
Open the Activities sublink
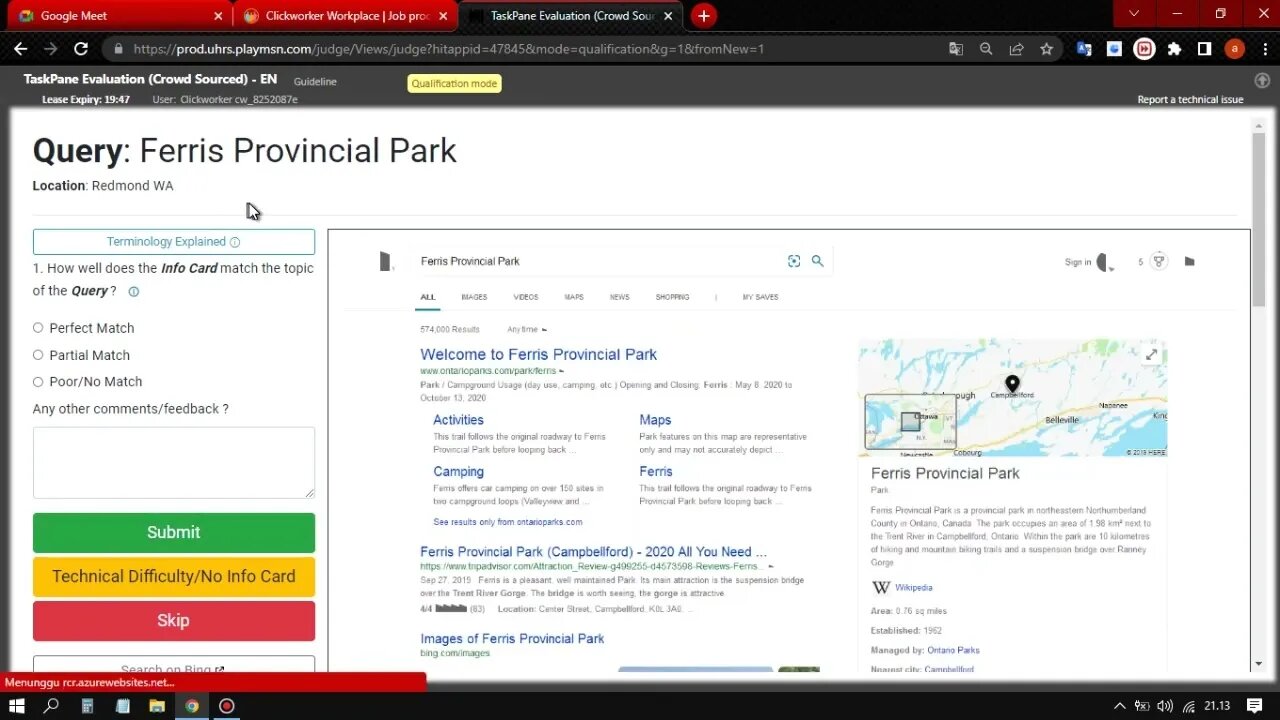click(x=458, y=420)
